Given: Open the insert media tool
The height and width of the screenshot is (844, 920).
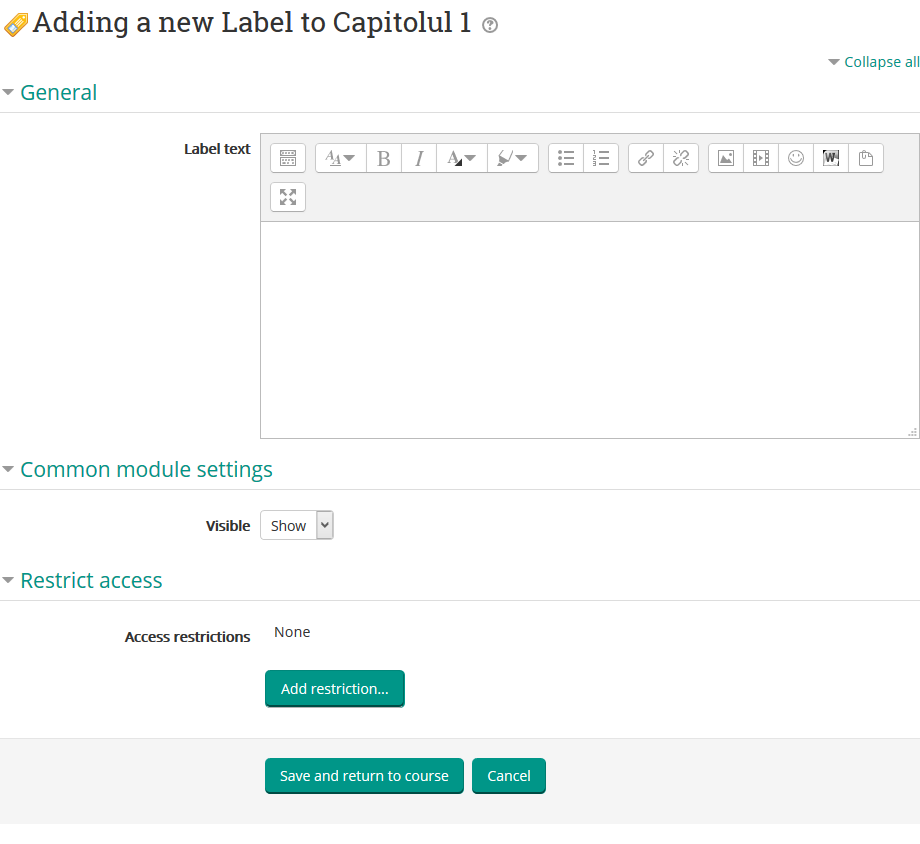Looking at the screenshot, I should 760,157.
